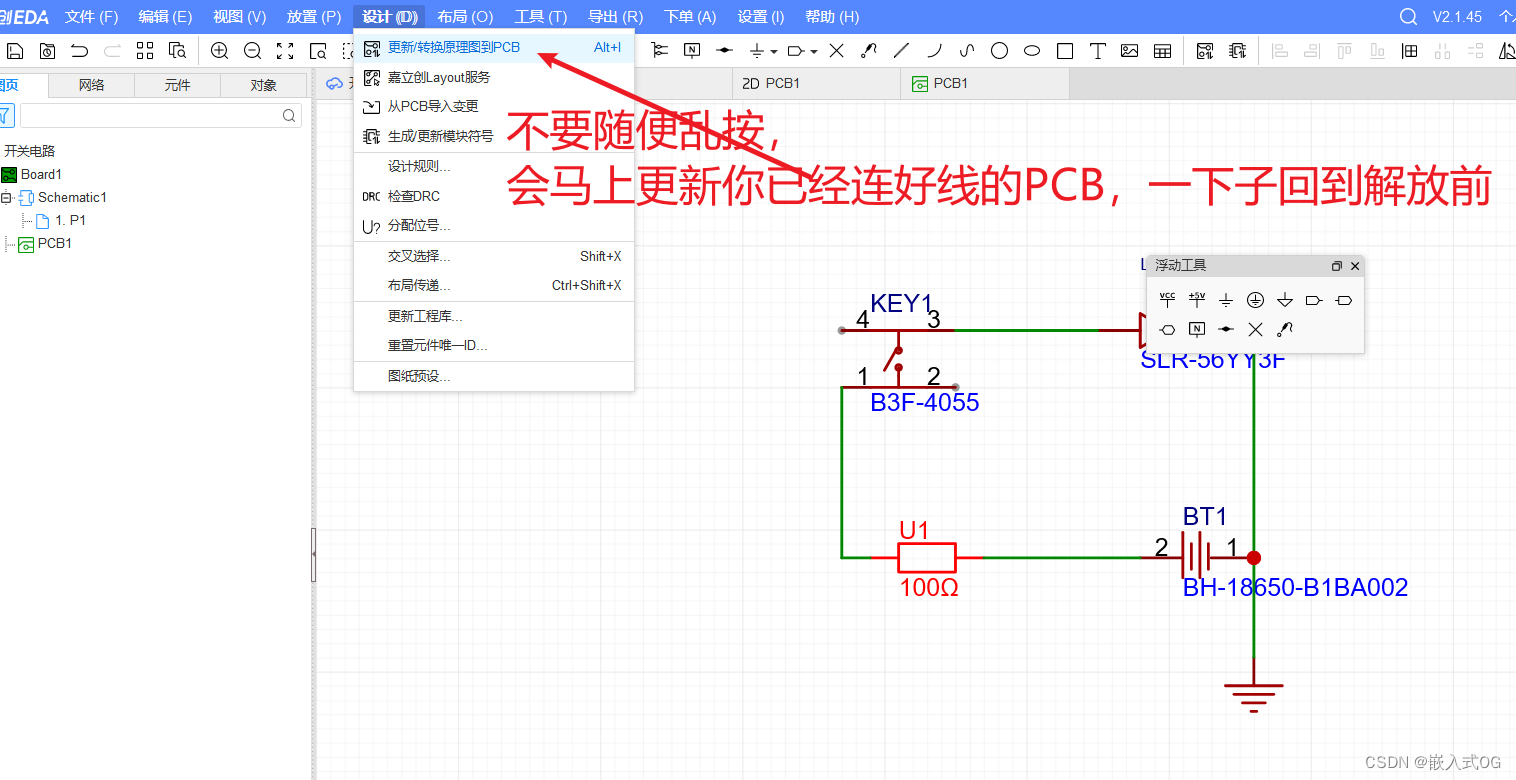Click the save-history clock icon in toolbar

point(47,51)
